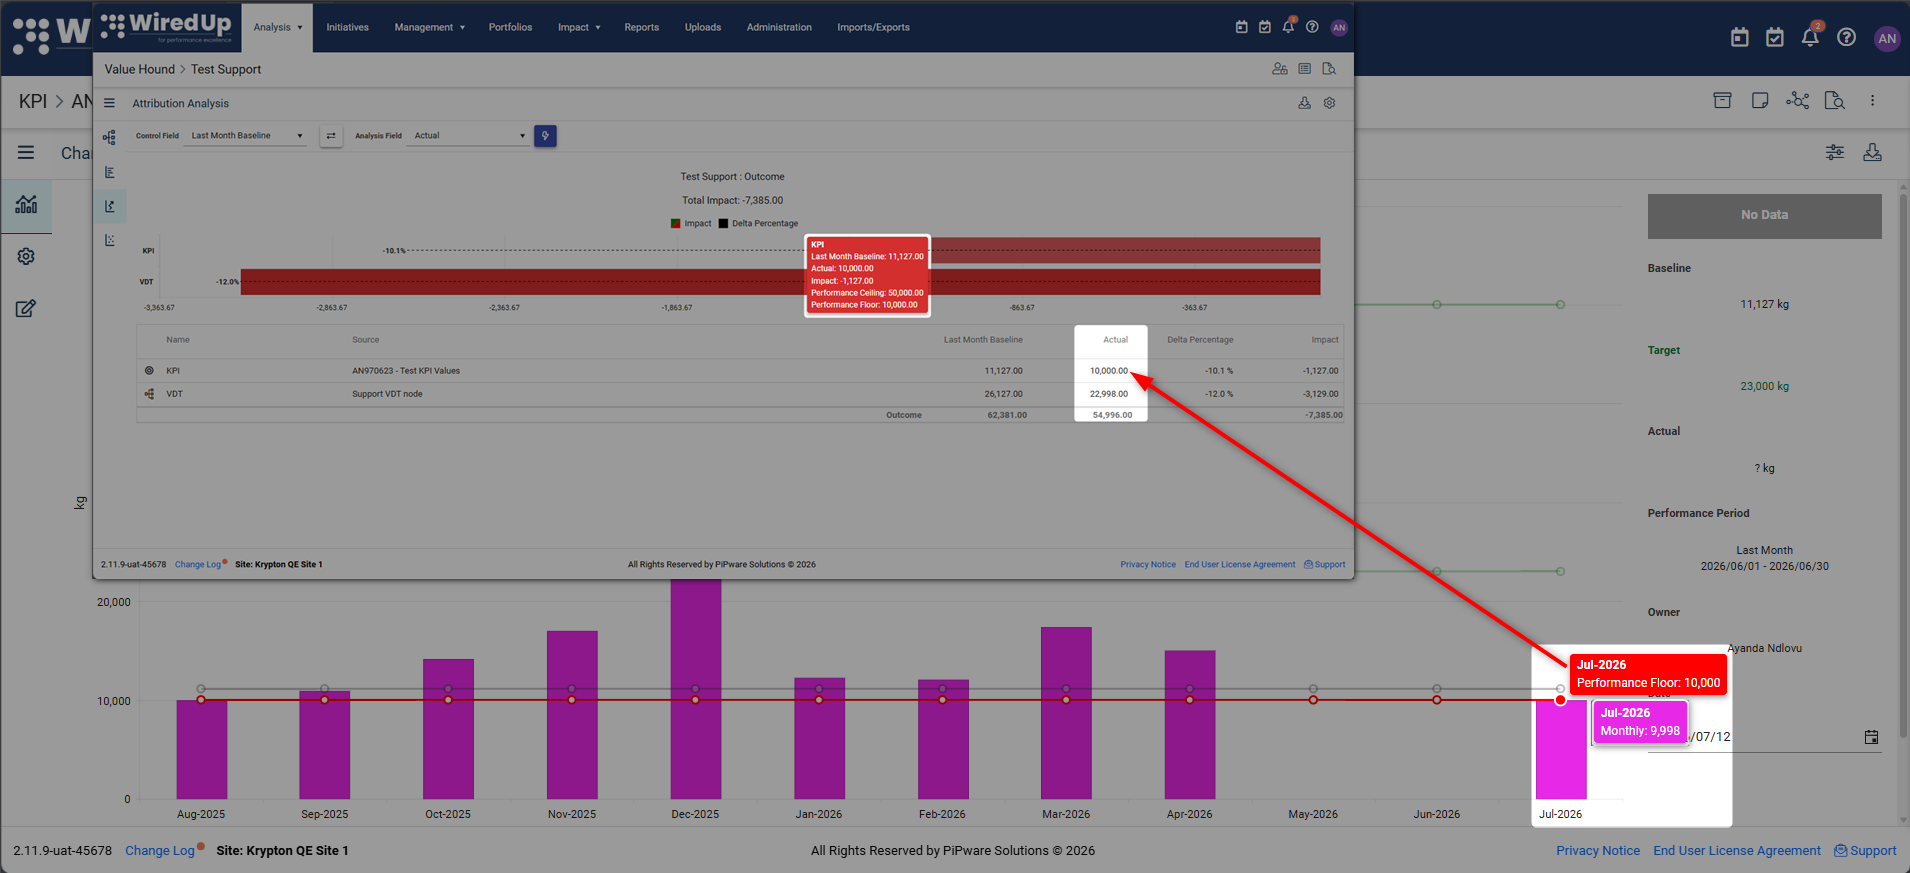Viewport: 1910px width, 873px height.
Task: Click download tray icon on KPI chart toolbar
Action: [1873, 152]
